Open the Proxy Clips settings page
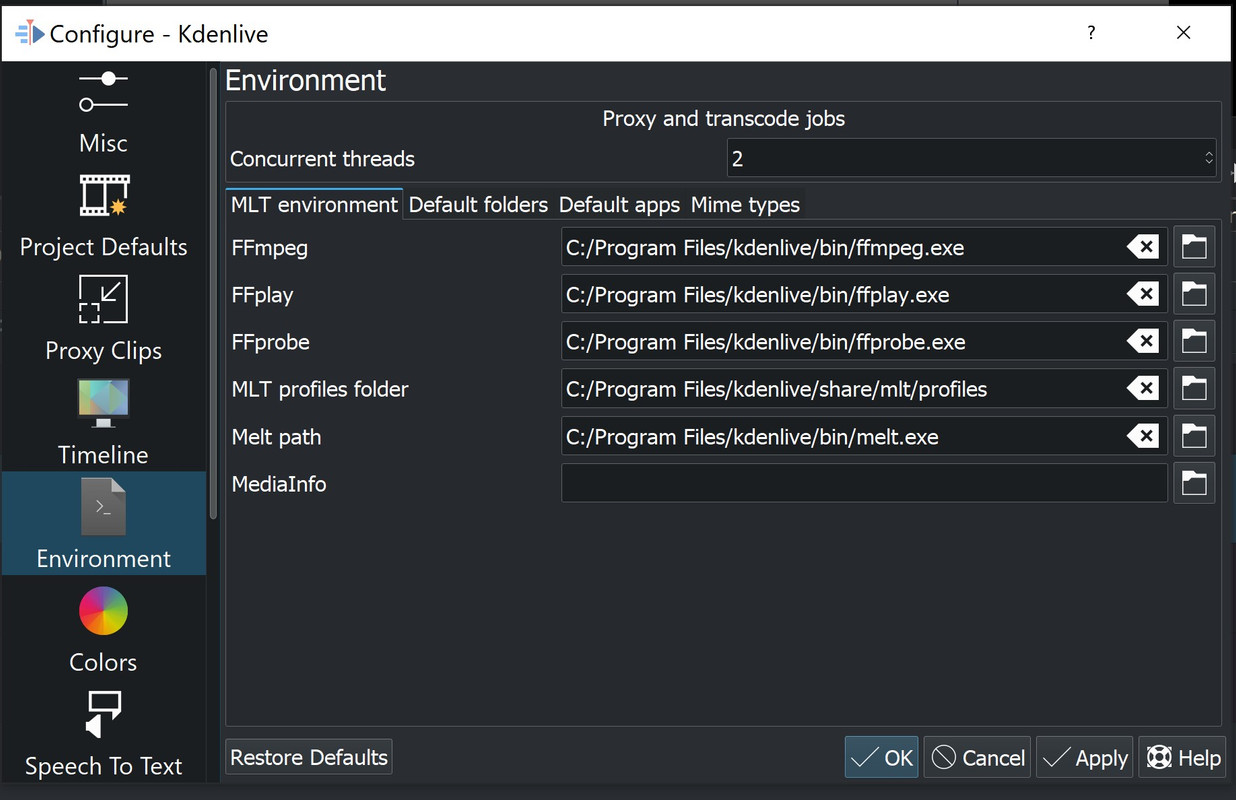This screenshot has width=1236, height=800. [104, 318]
